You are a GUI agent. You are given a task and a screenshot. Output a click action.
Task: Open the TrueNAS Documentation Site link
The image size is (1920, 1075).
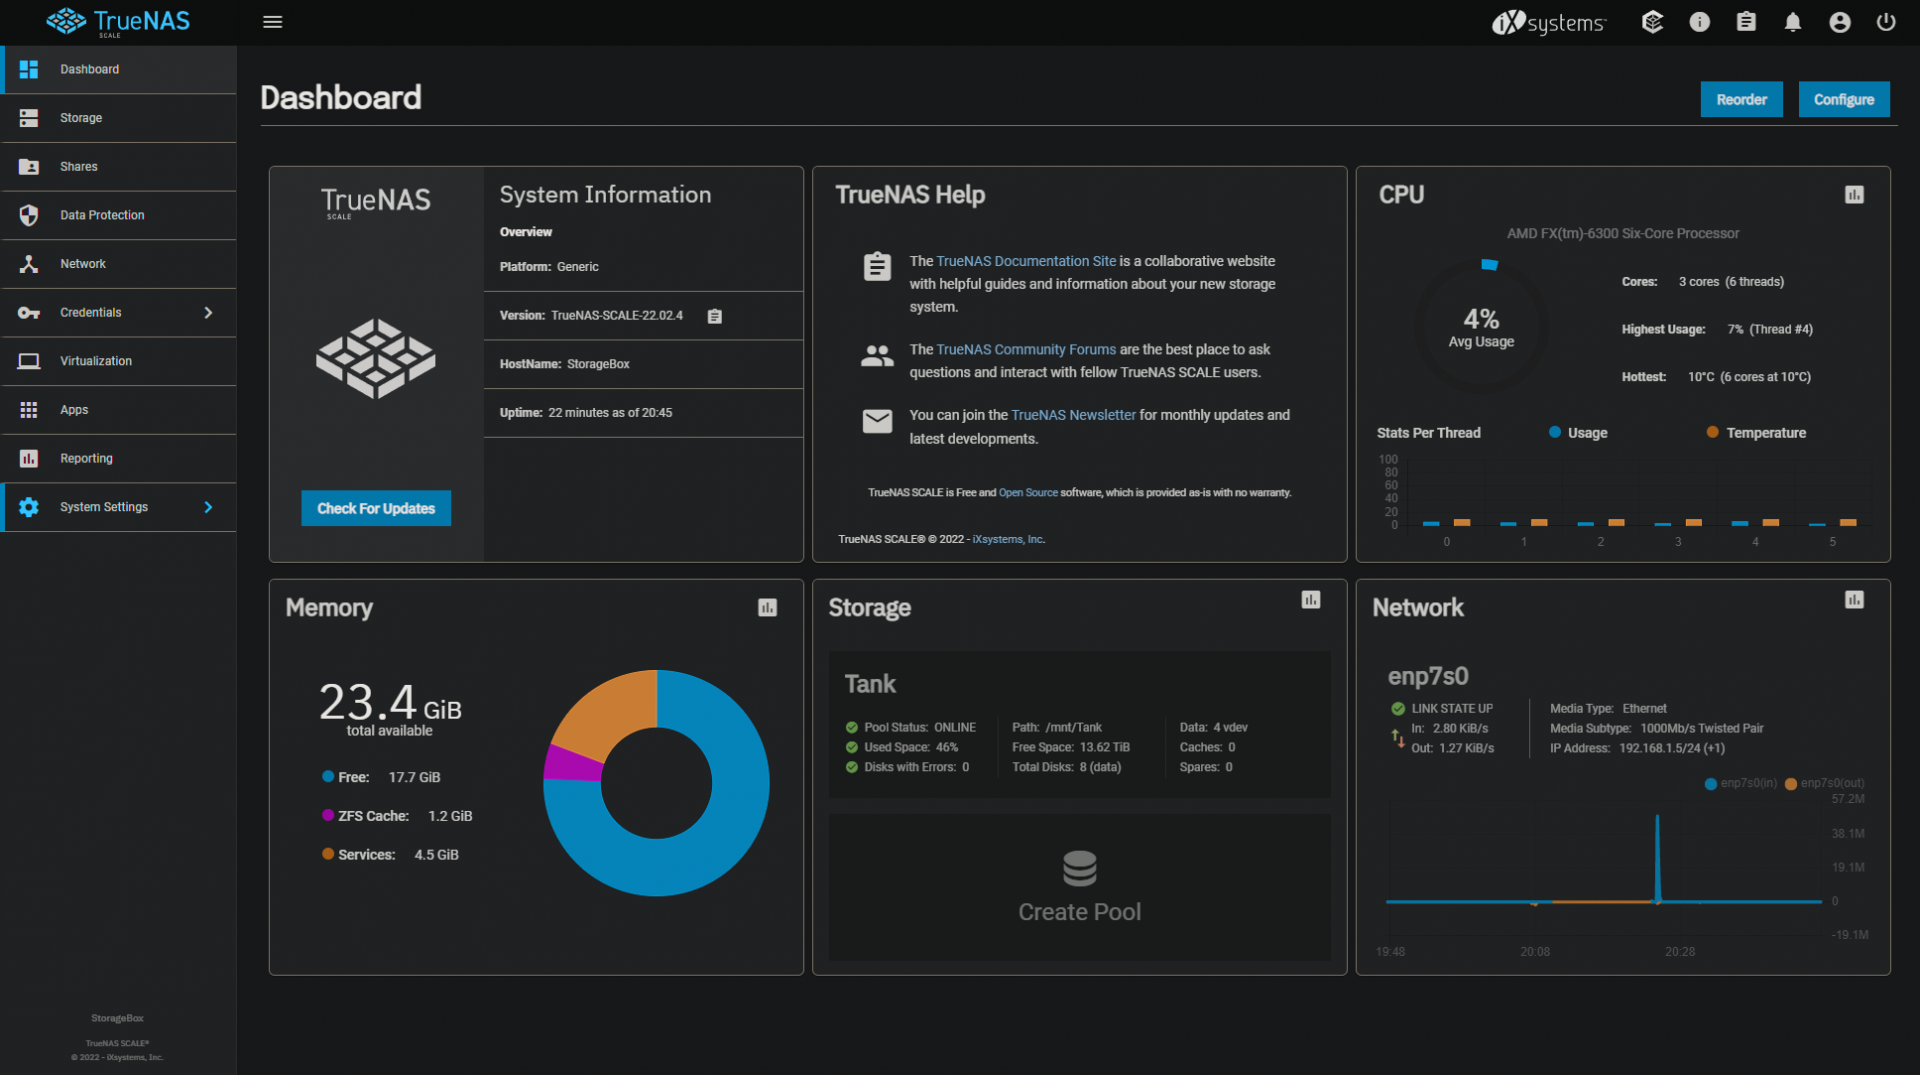[x=1026, y=261]
